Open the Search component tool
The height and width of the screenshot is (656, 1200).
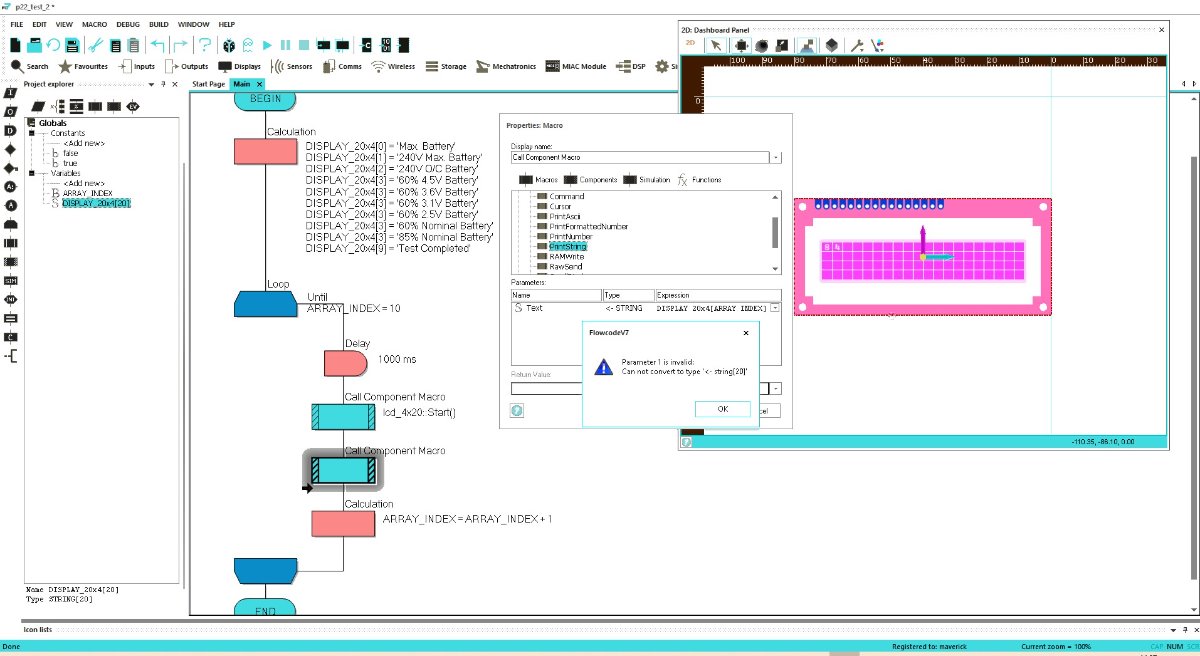click(30, 66)
